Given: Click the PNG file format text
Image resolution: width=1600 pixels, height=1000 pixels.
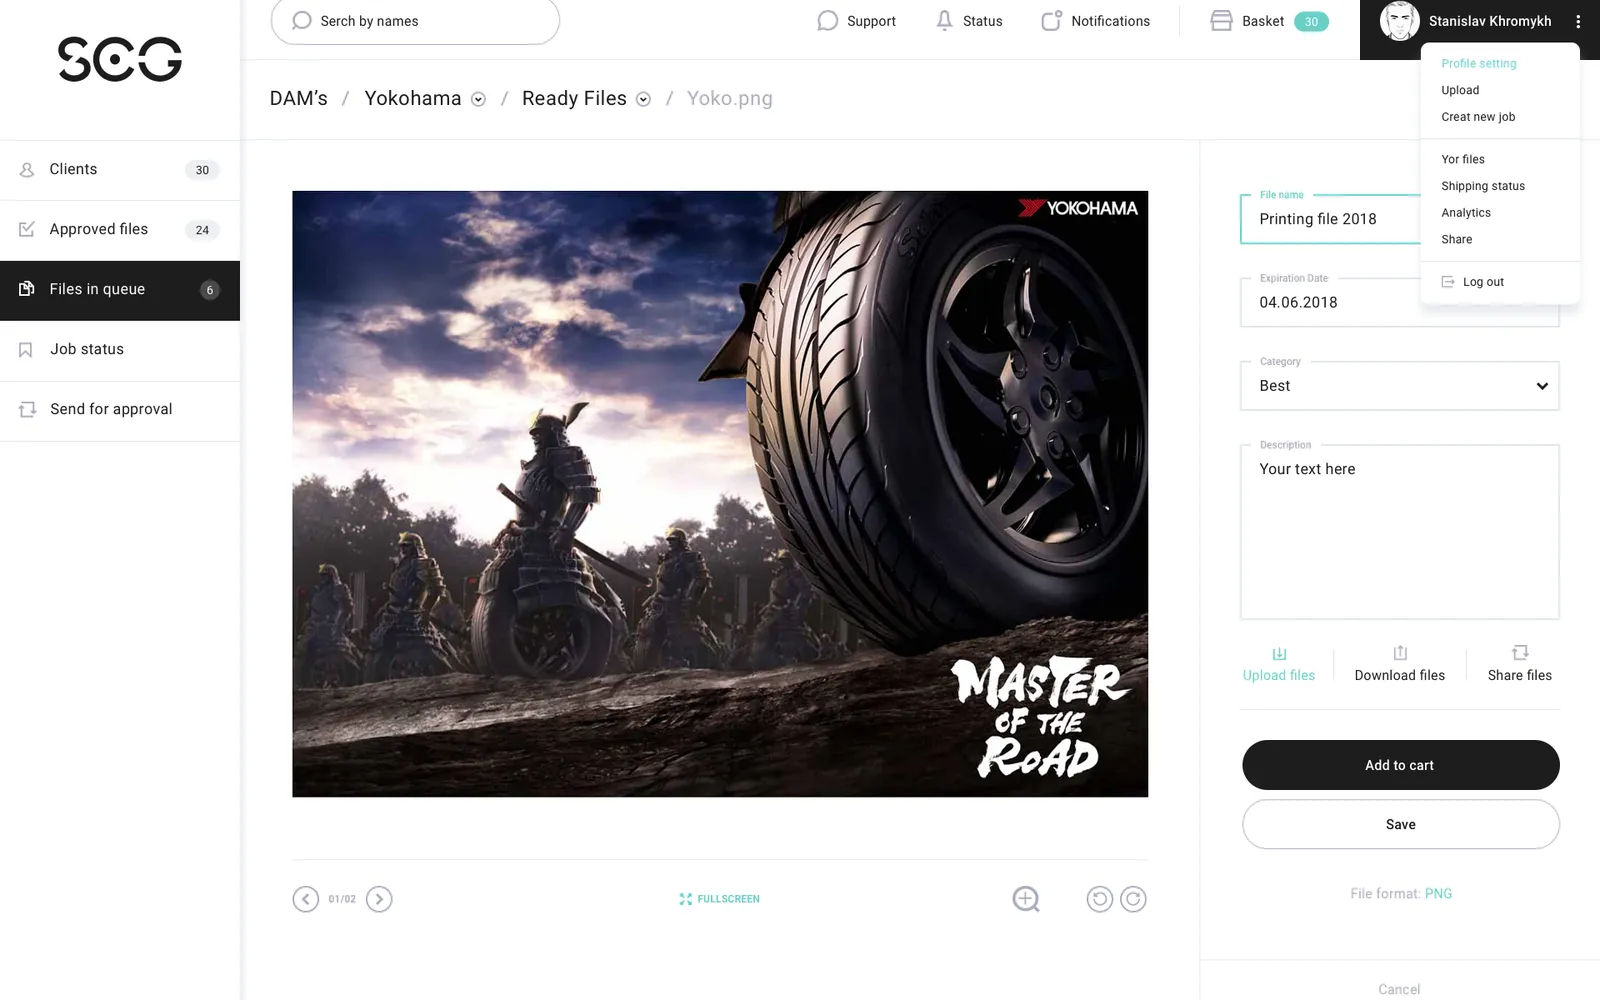Looking at the screenshot, I should [x=1438, y=893].
